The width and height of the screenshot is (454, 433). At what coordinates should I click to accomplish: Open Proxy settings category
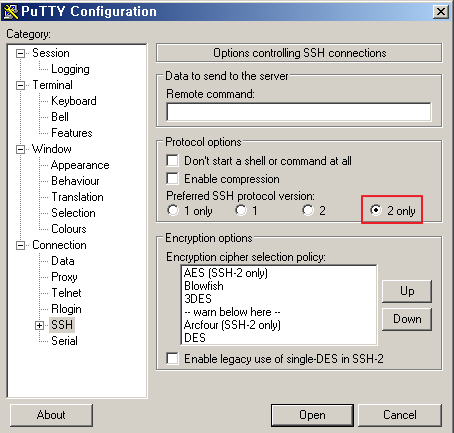click(64, 277)
